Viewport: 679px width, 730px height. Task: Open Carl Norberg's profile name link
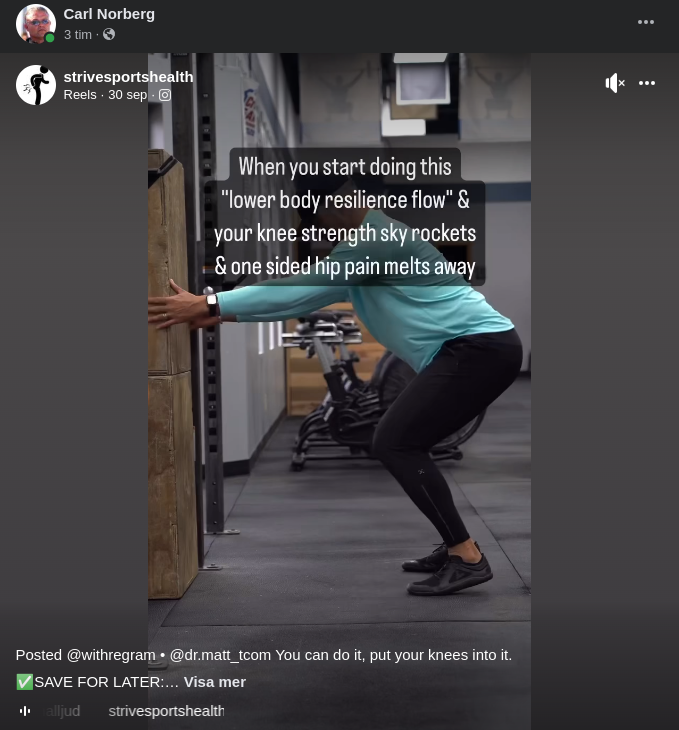[x=109, y=14]
